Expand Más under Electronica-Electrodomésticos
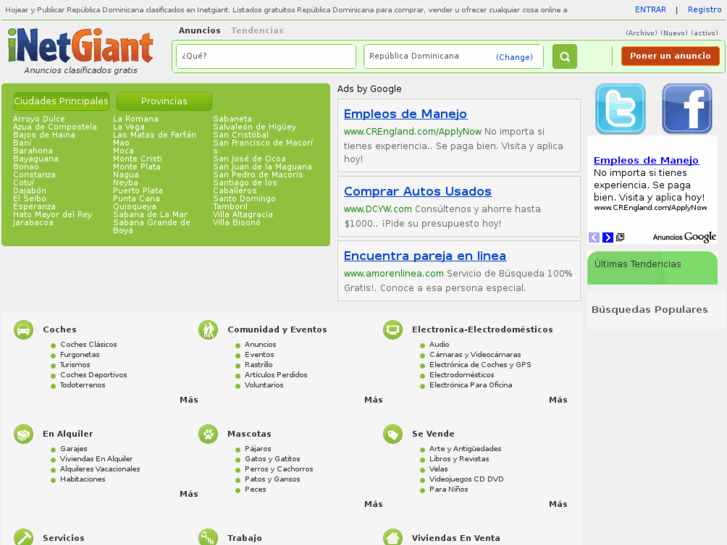Screen dimensions: 727x545 tap(558, 400)
